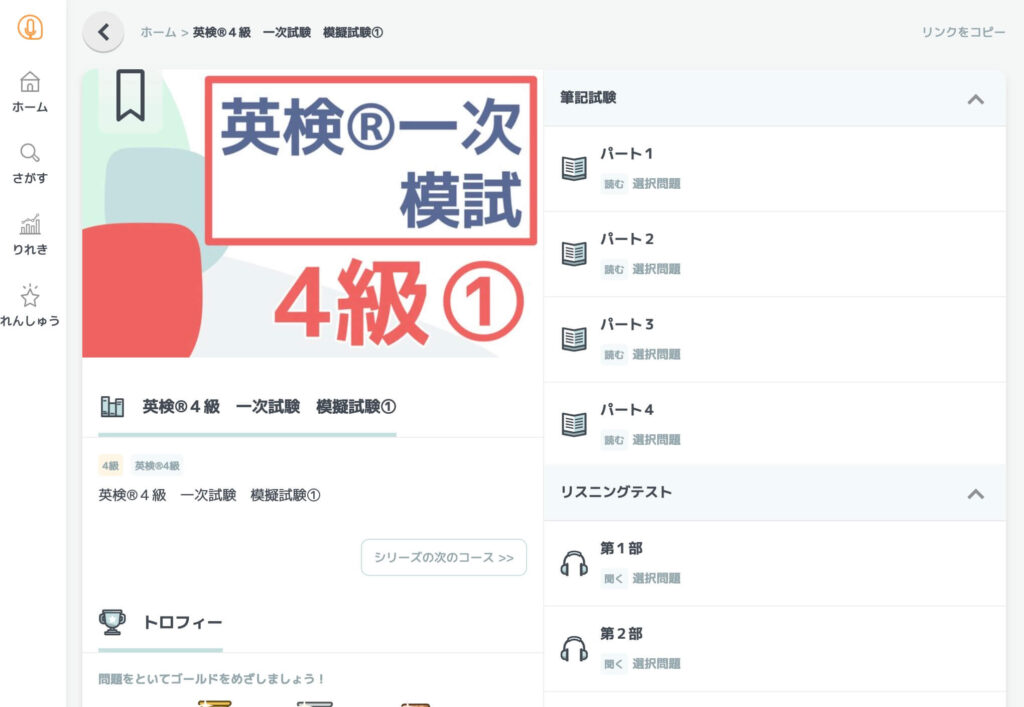Open パート3 reading section
The image size is (1024, 707).
pos(774,338)
